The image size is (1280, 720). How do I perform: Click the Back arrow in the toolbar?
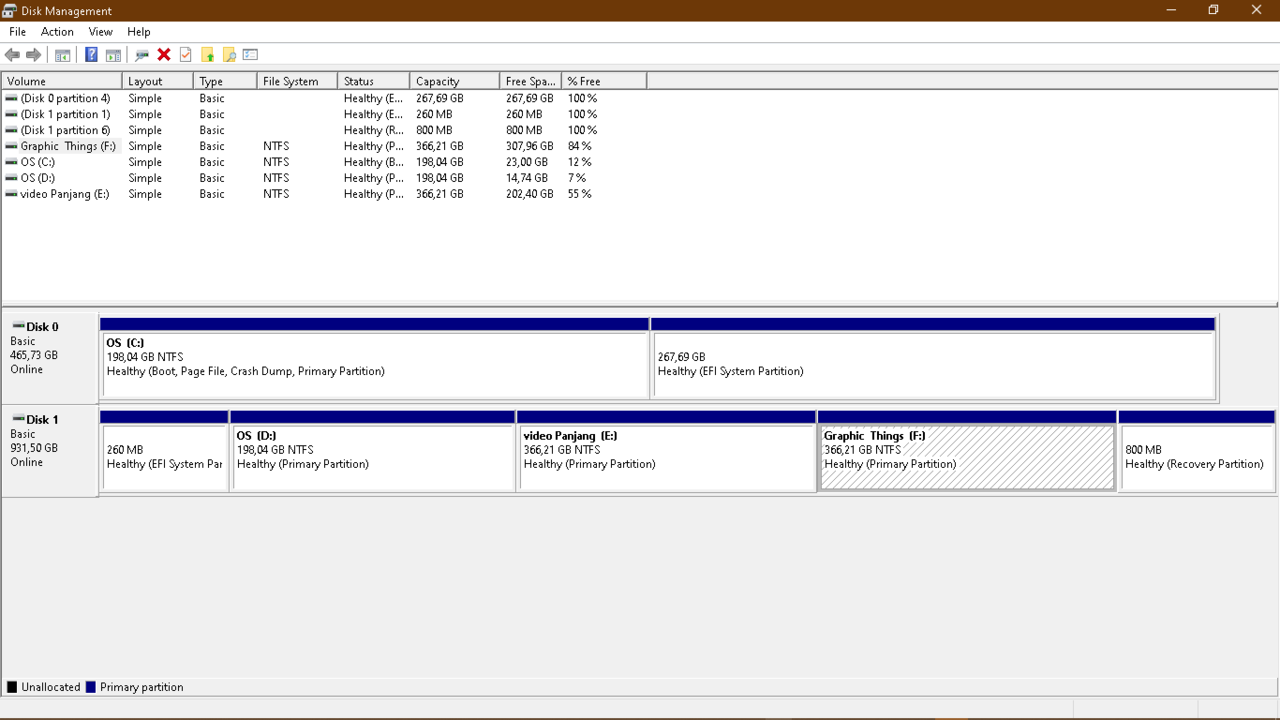click(12, 55)
